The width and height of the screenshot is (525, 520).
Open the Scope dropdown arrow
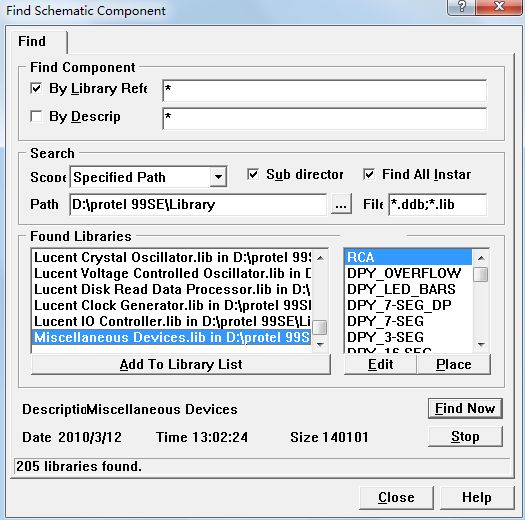218,176
